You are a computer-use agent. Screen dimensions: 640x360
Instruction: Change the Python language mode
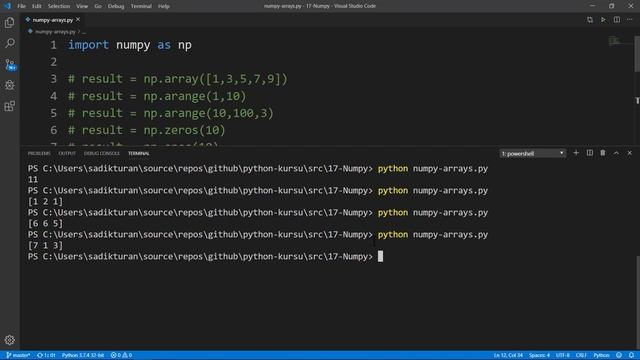(601, 355)
